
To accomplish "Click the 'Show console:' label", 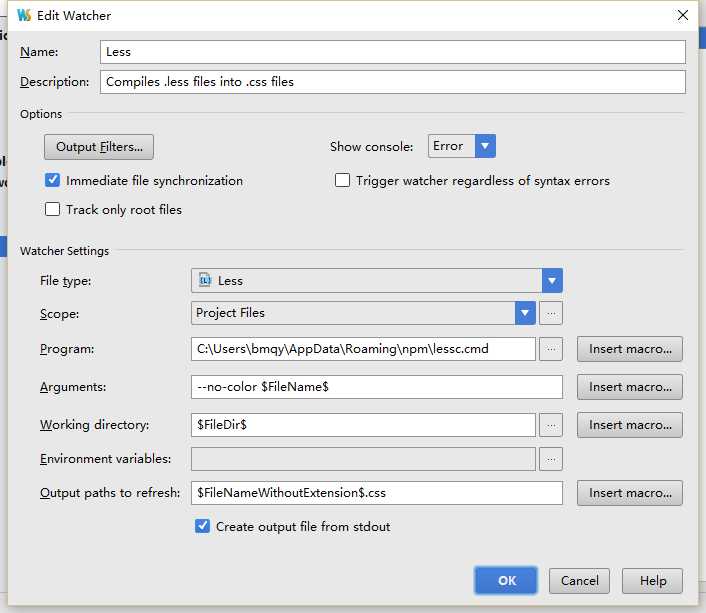I will coord(371,147).
